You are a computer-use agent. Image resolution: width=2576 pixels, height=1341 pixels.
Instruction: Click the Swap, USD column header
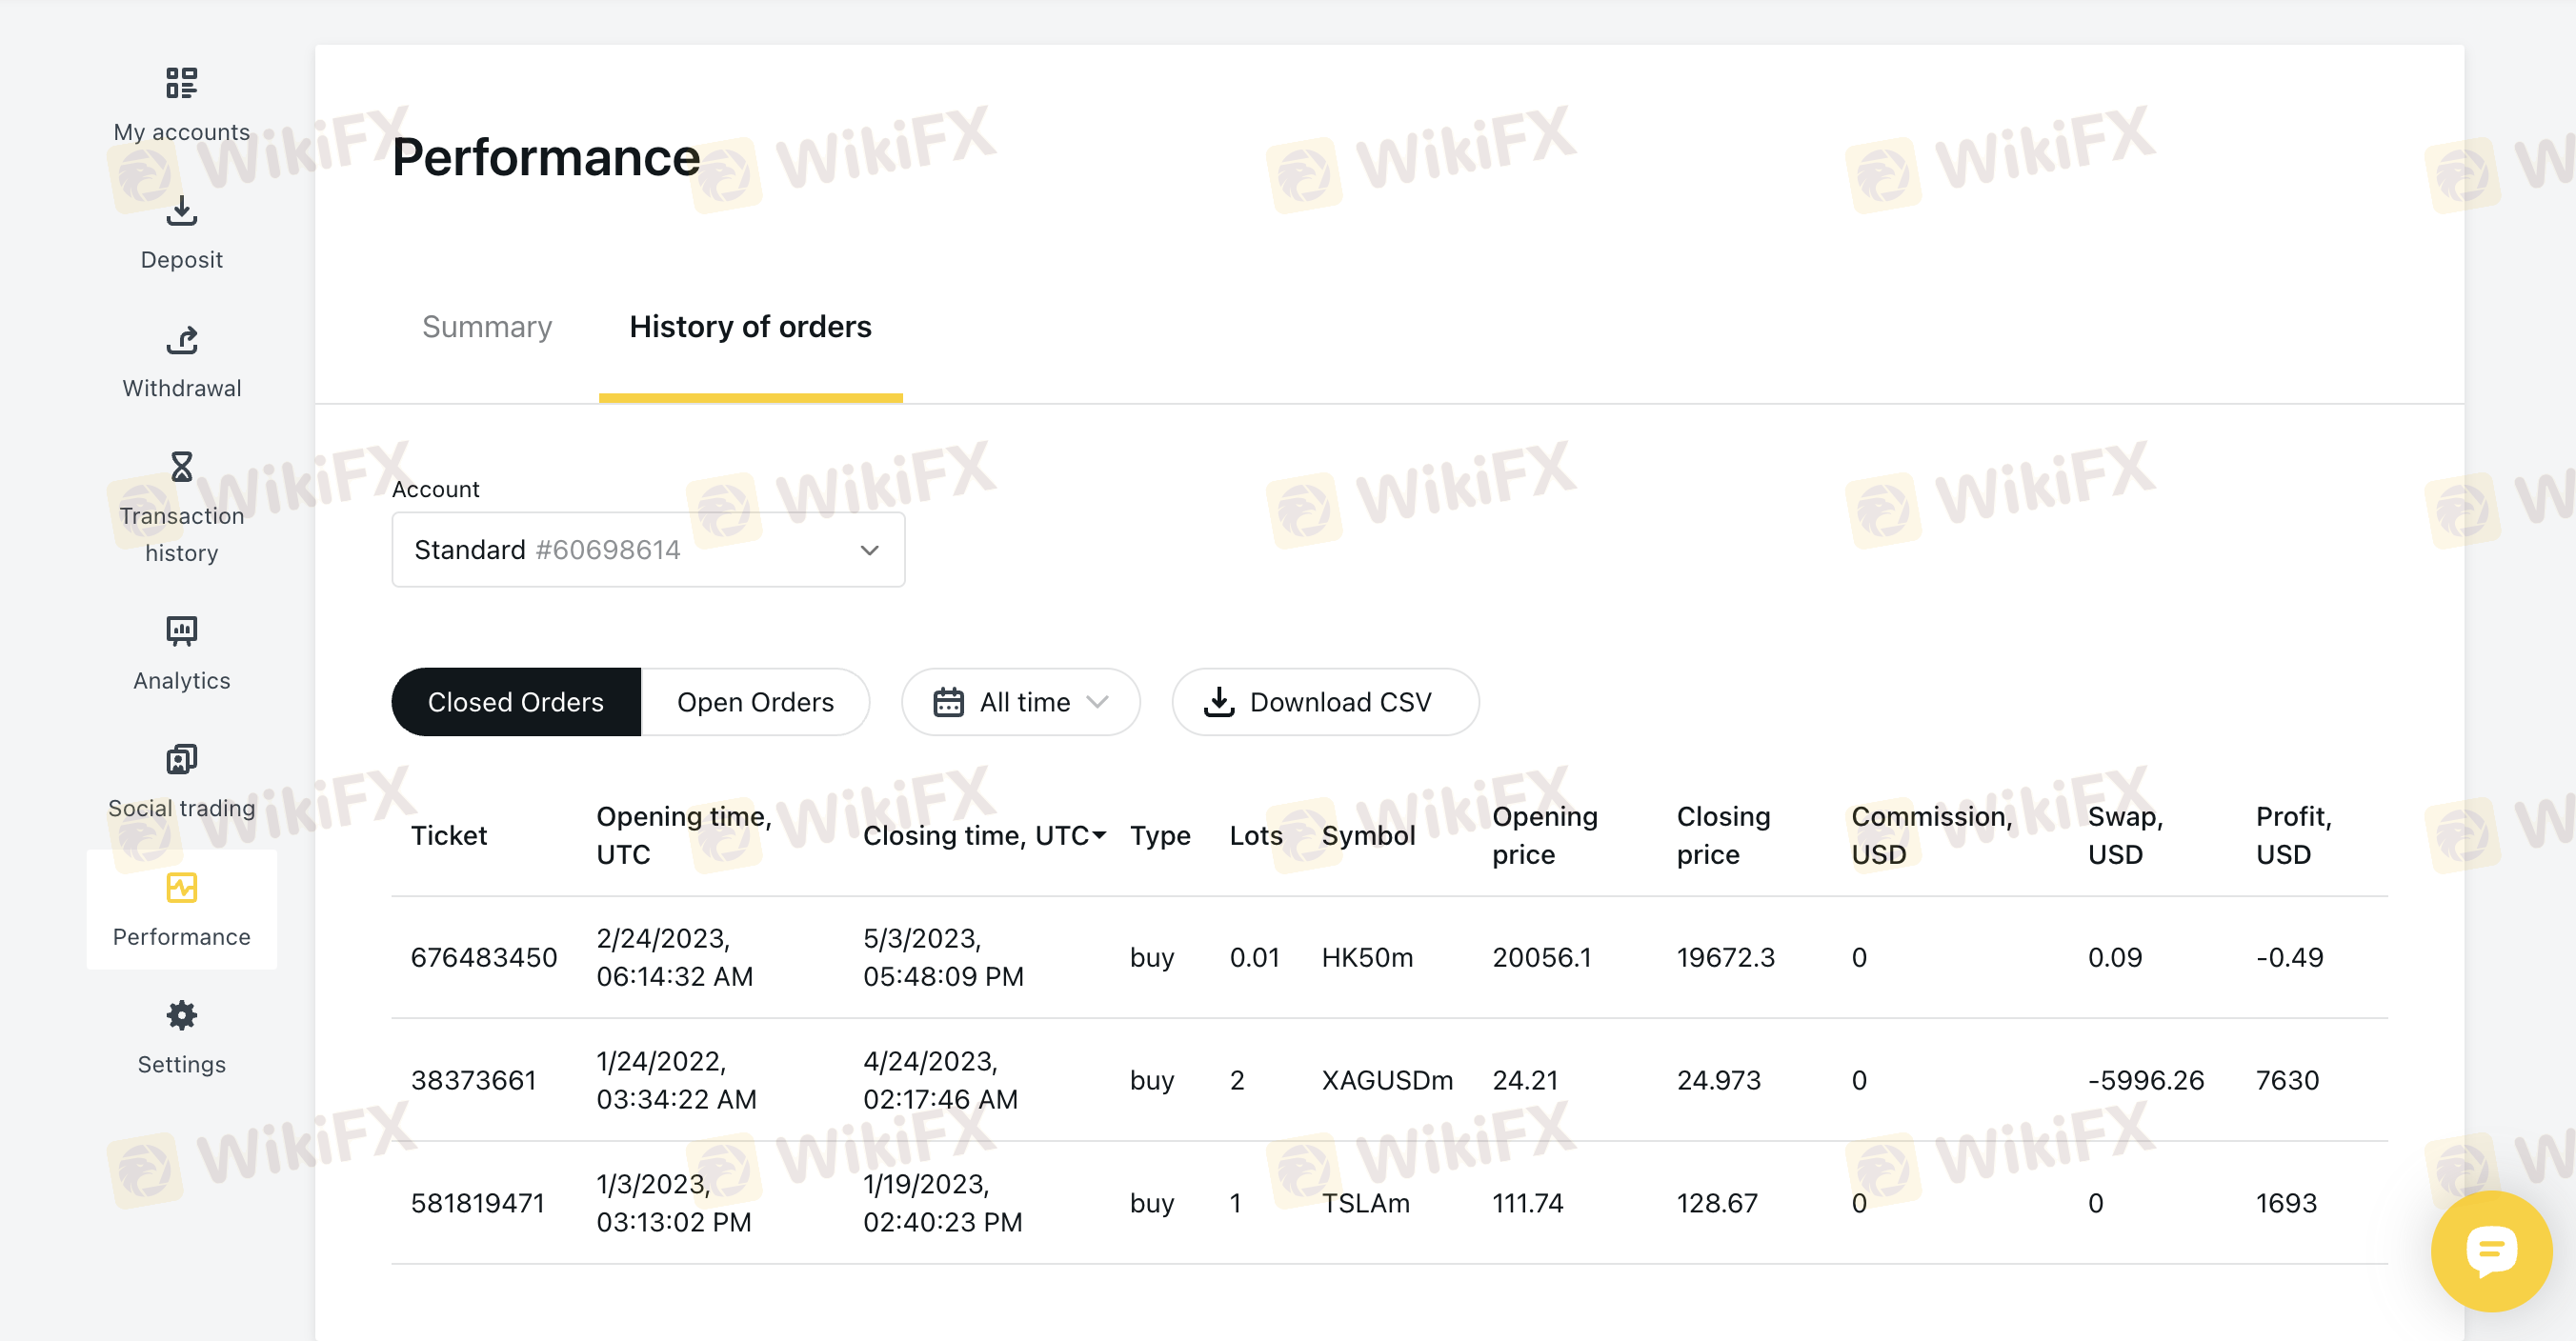click(x=2125, y=835)
